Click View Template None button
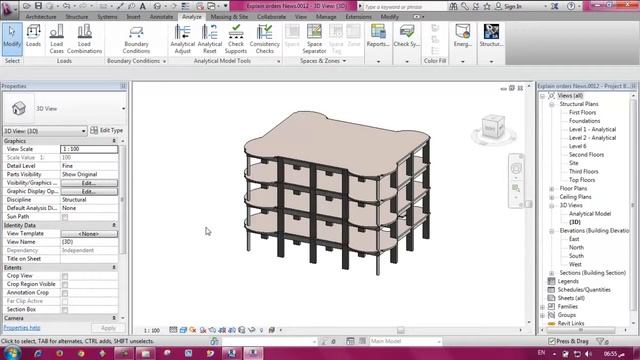Image resolution: width=640 pixels, height=360 pixels. pyautogui.click(x=89, y=233)
